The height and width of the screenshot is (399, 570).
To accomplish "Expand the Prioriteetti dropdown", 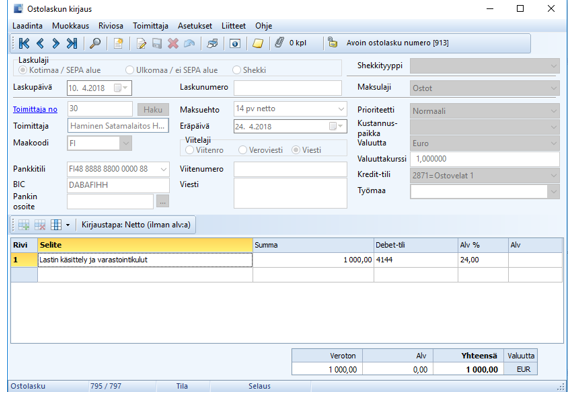I will pos(553,111).
